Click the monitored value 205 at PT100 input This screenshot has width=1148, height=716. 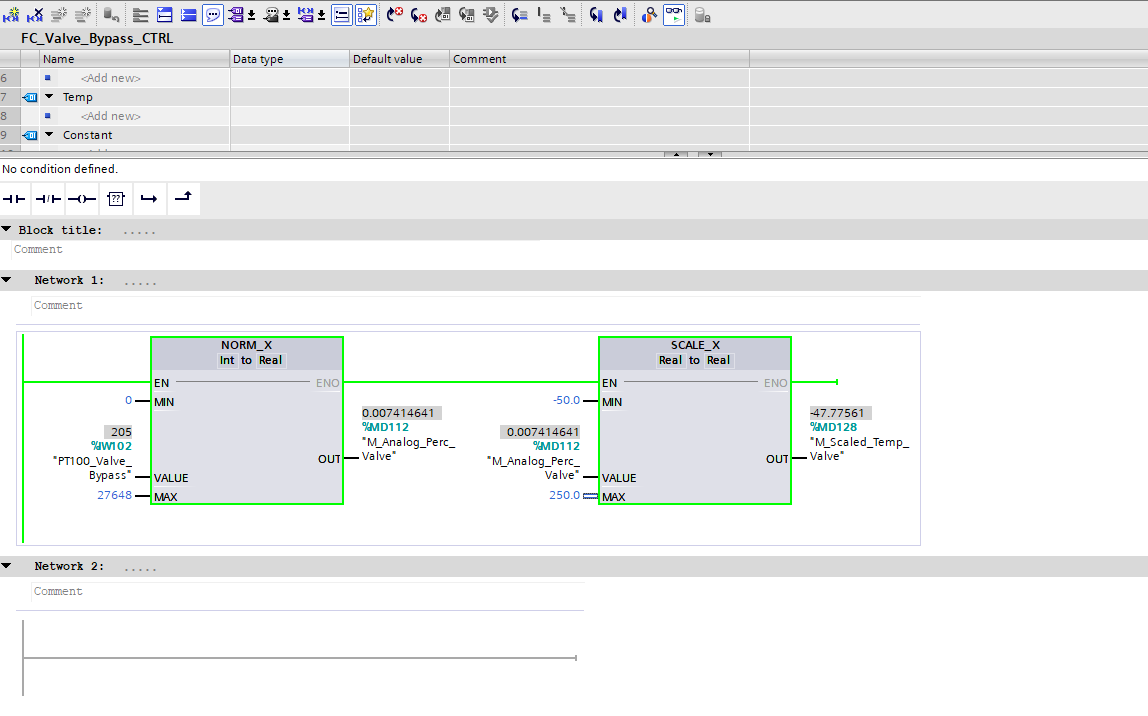tap(118, 432)
